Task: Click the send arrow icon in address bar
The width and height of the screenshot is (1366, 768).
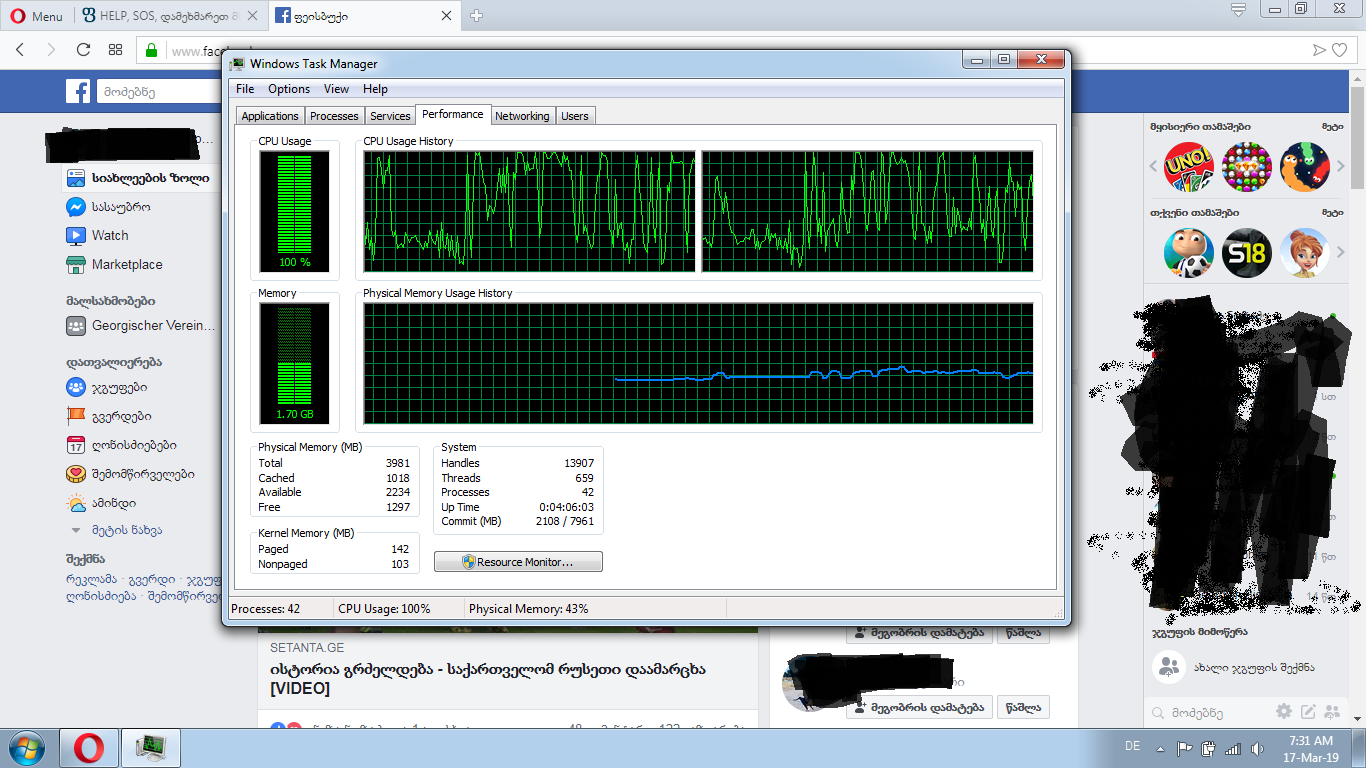Action: pos(1319,50)
